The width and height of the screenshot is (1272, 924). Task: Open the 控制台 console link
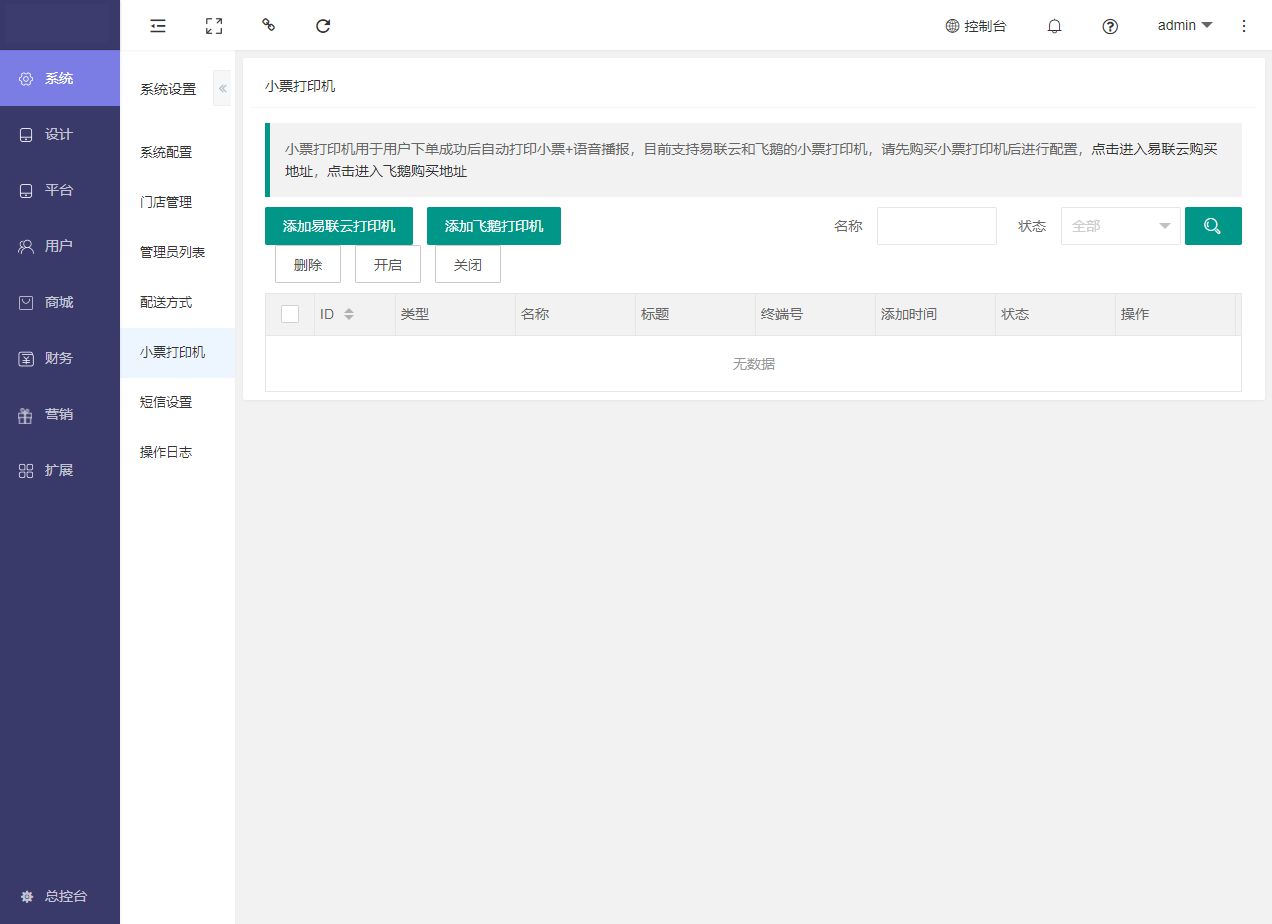(976, 26)
